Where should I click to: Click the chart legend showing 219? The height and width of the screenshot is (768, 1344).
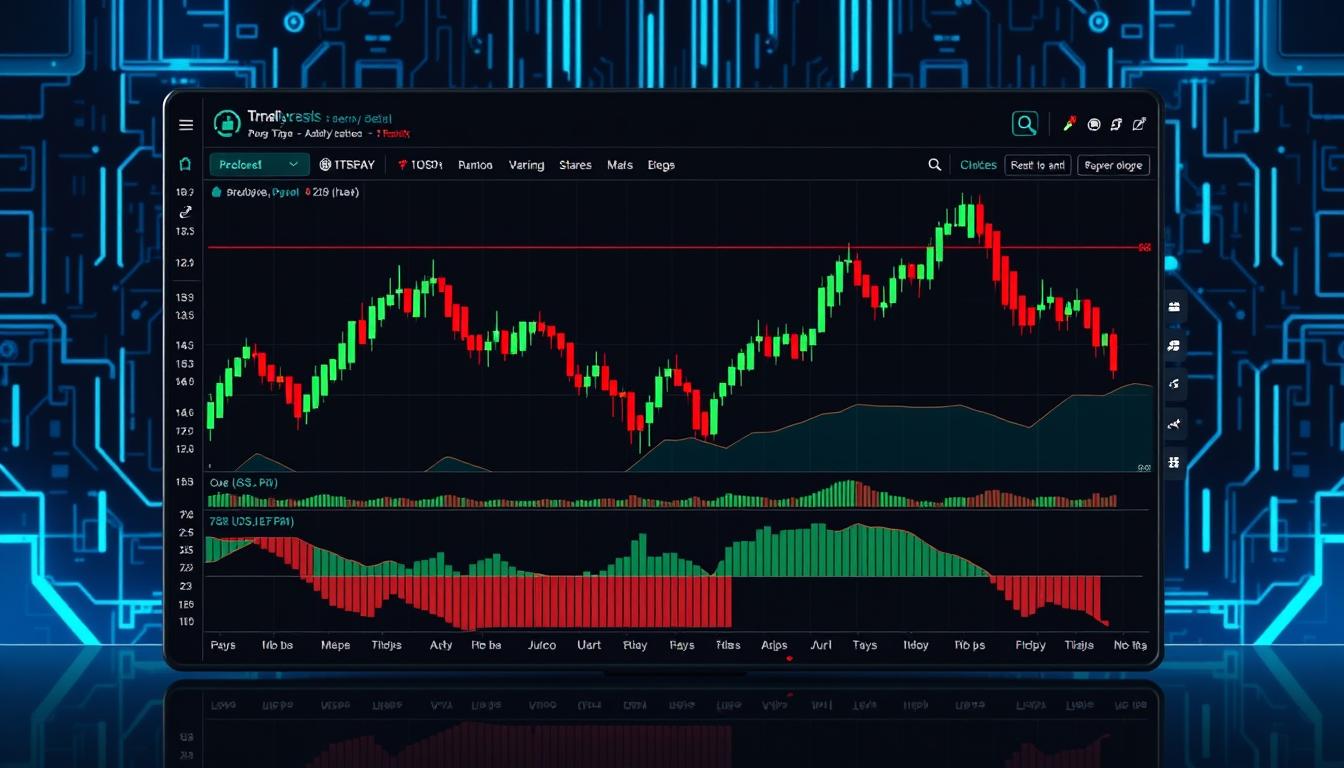284,192
